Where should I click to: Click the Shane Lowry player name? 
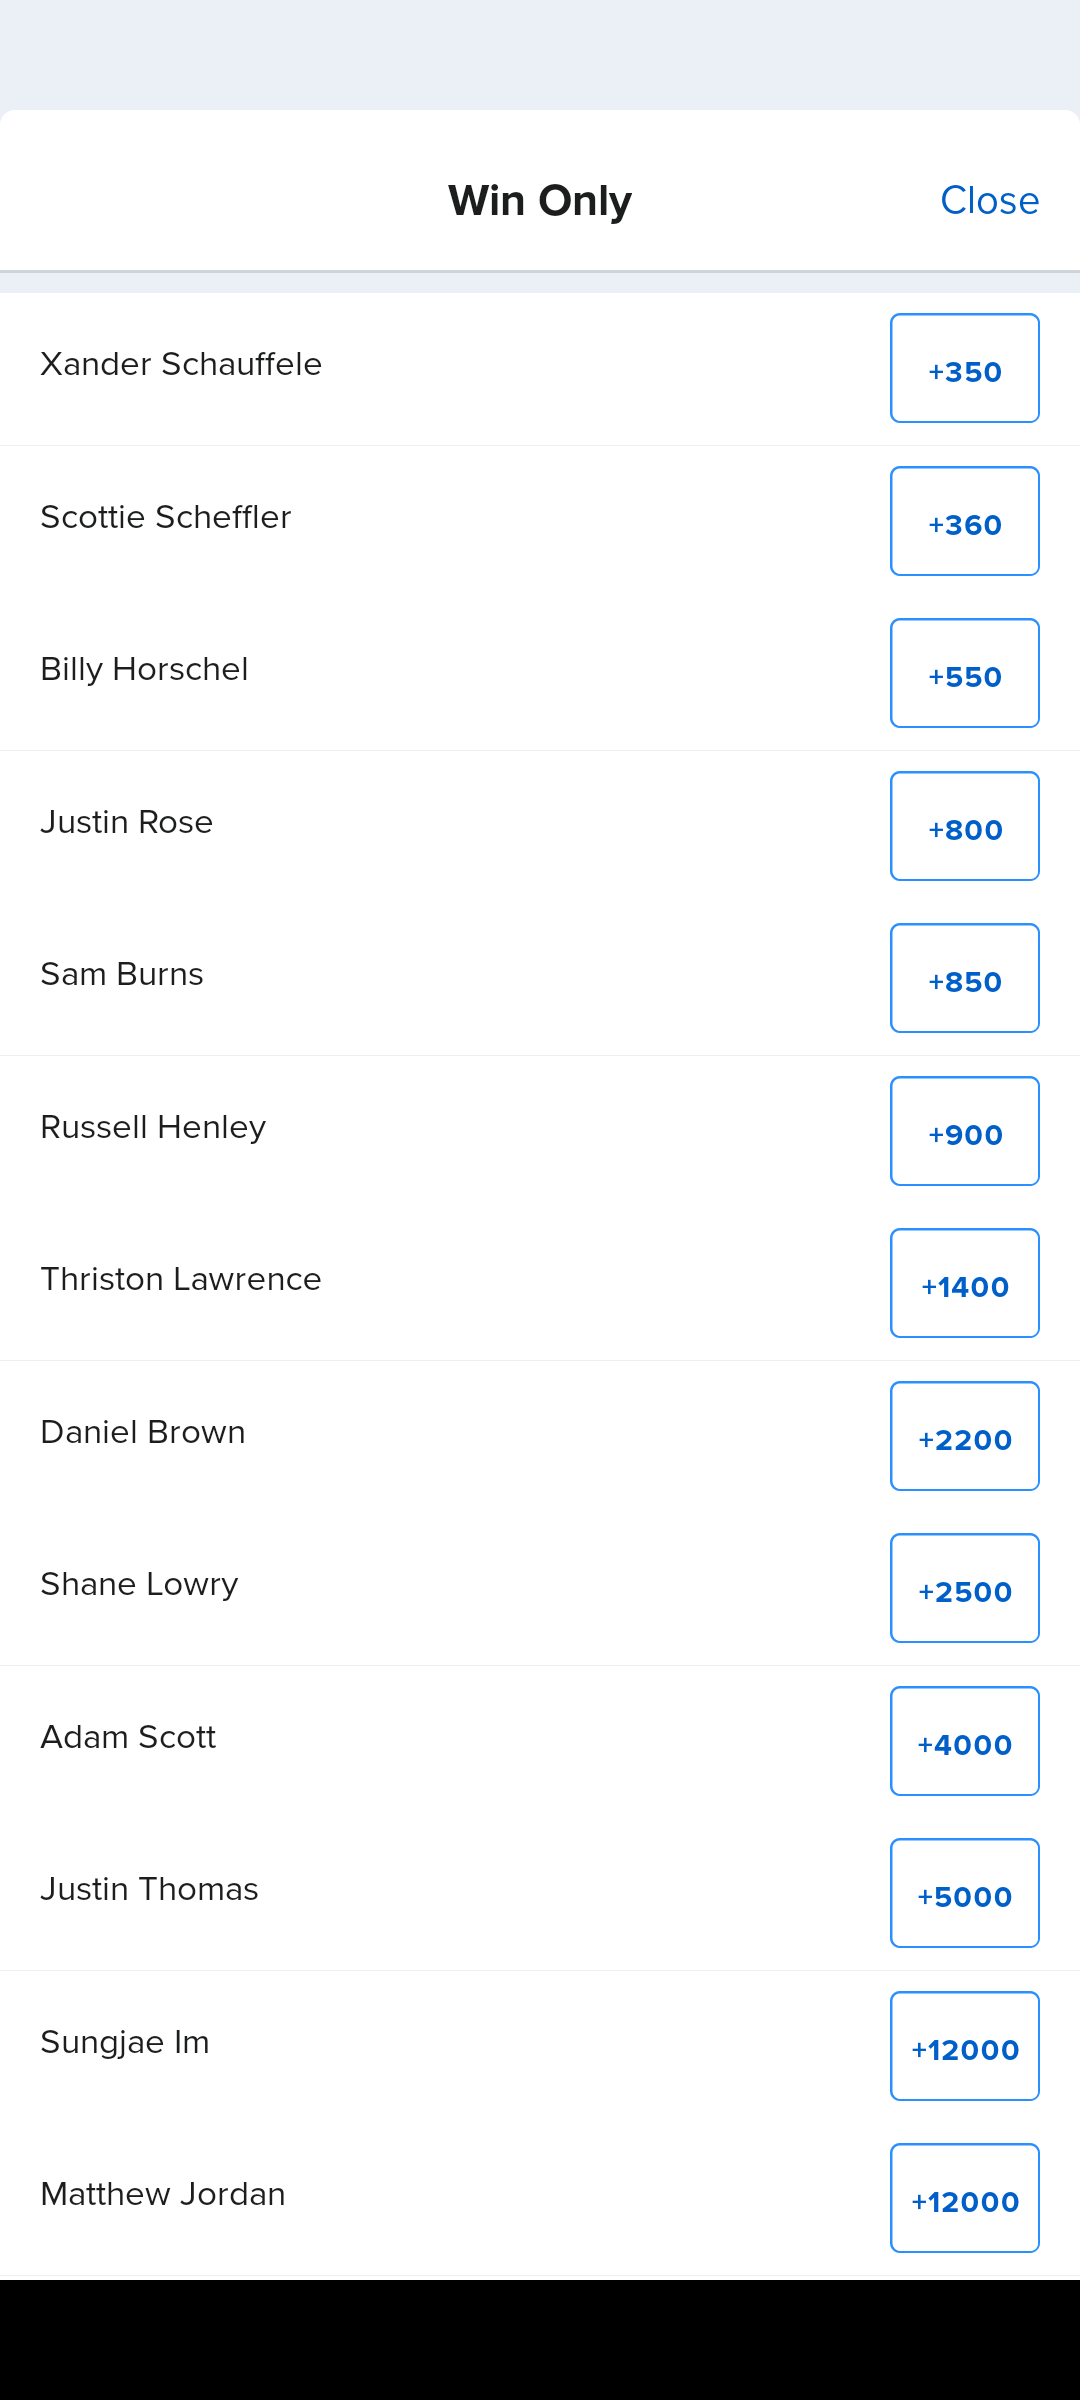(140, 1585)
